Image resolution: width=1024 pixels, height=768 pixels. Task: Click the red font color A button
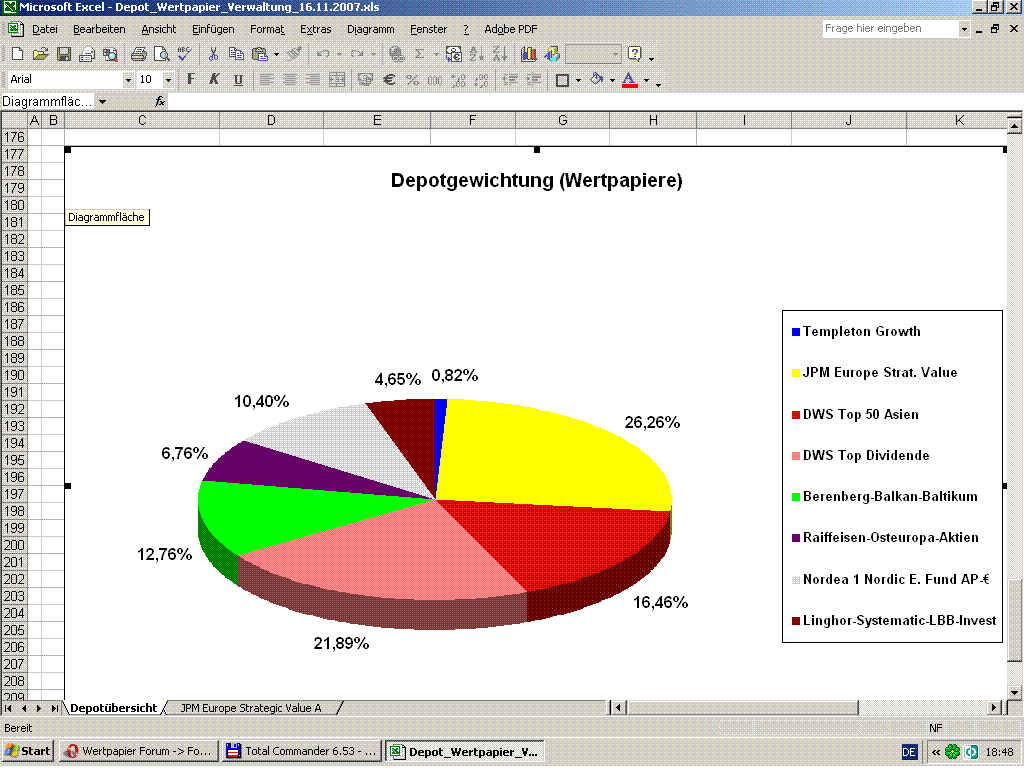click(630, 80)
